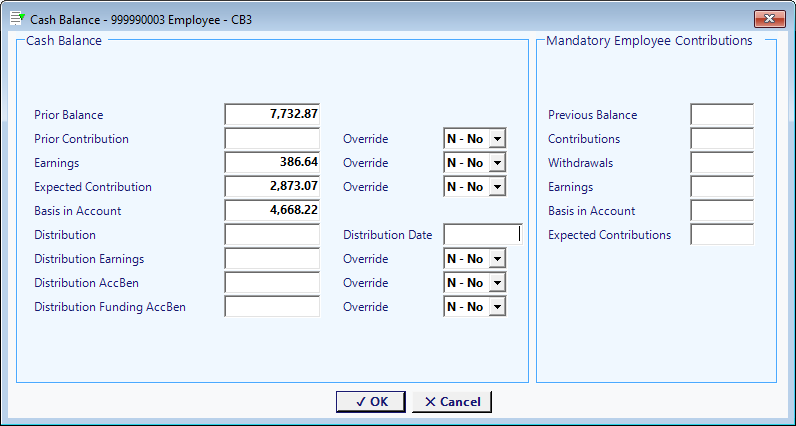Open Distribution Funding AccBen Override dropdown
The height and width of the screenshot is (426, 796).
[x=498, y=307]
